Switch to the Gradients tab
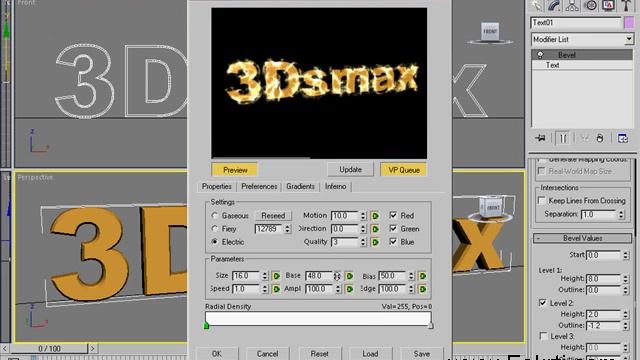Viewport: 640px width, 360px height. point(300,187)
